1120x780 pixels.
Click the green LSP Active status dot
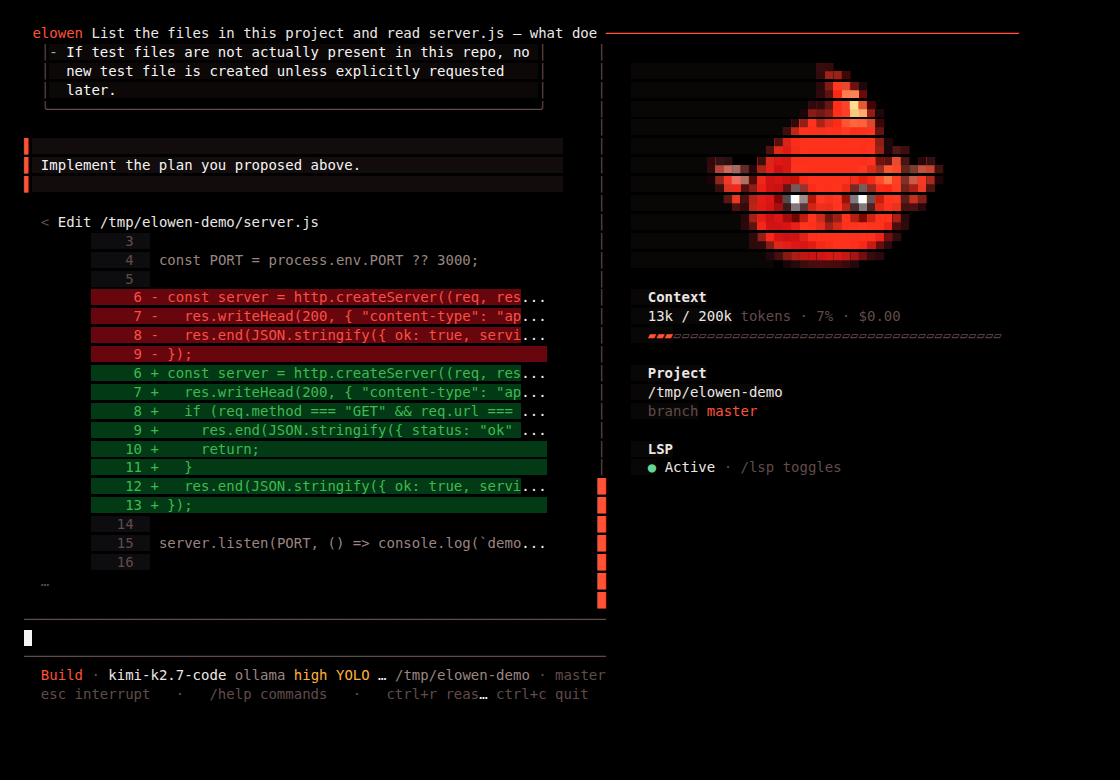coord(651,468)
